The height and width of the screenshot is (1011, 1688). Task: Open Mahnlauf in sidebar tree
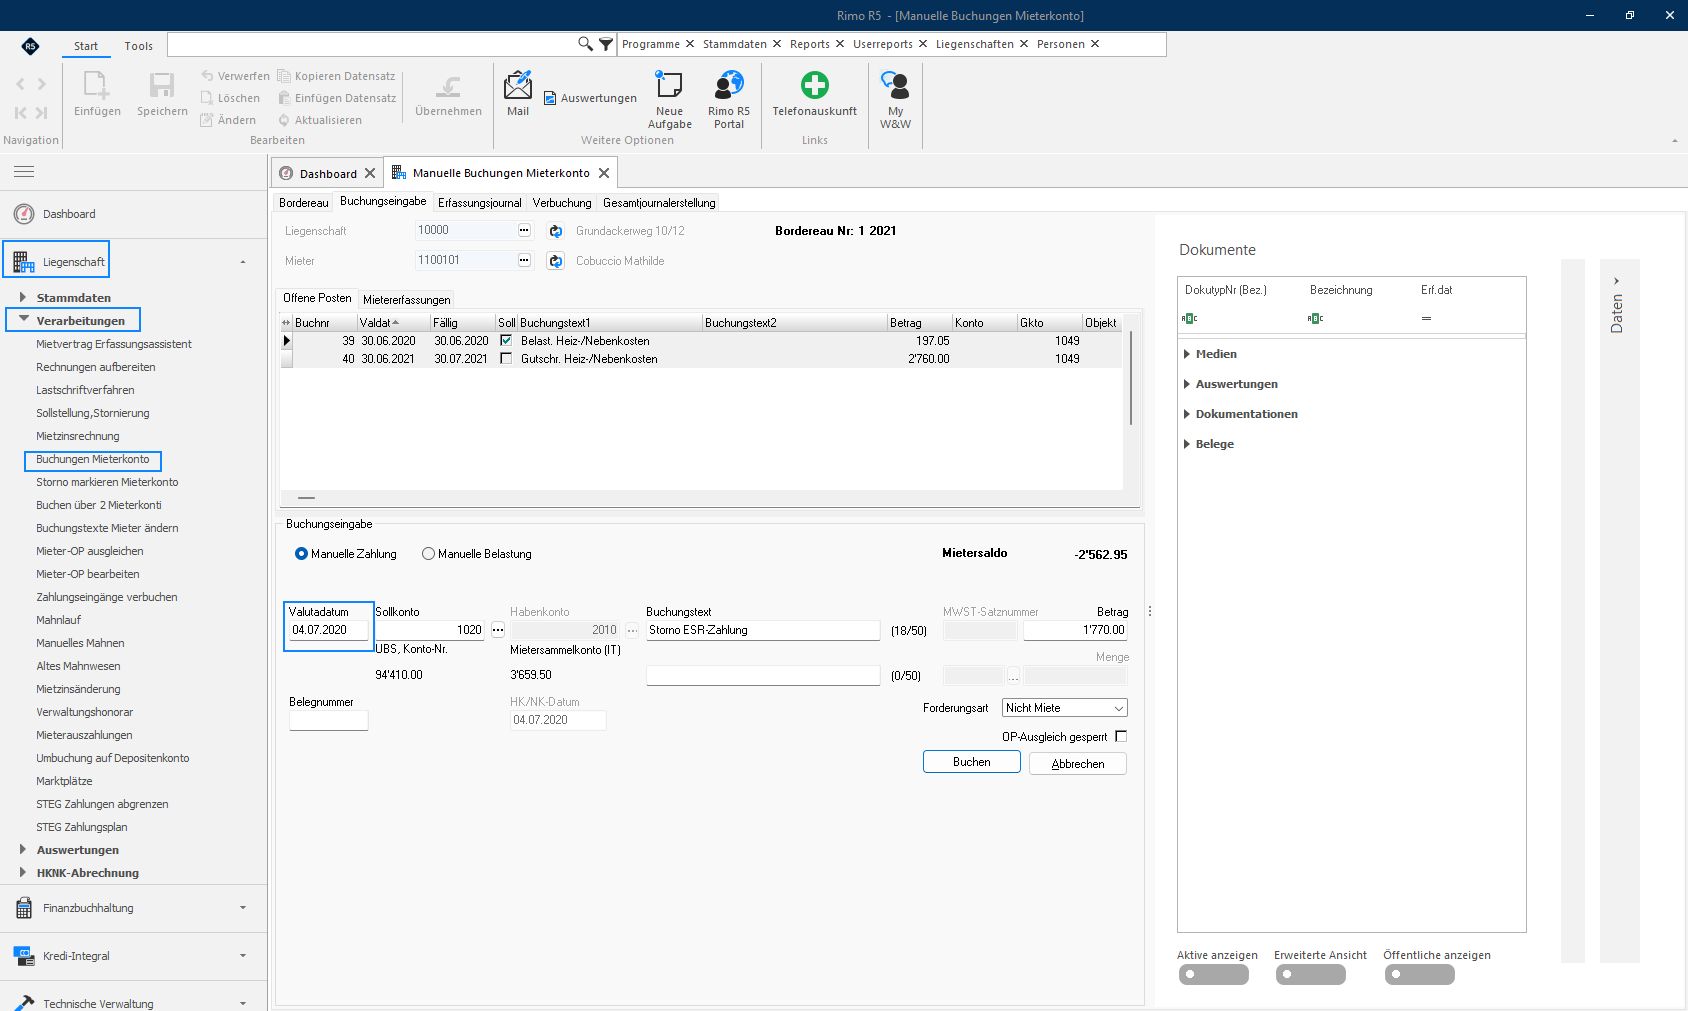(59, 620)
